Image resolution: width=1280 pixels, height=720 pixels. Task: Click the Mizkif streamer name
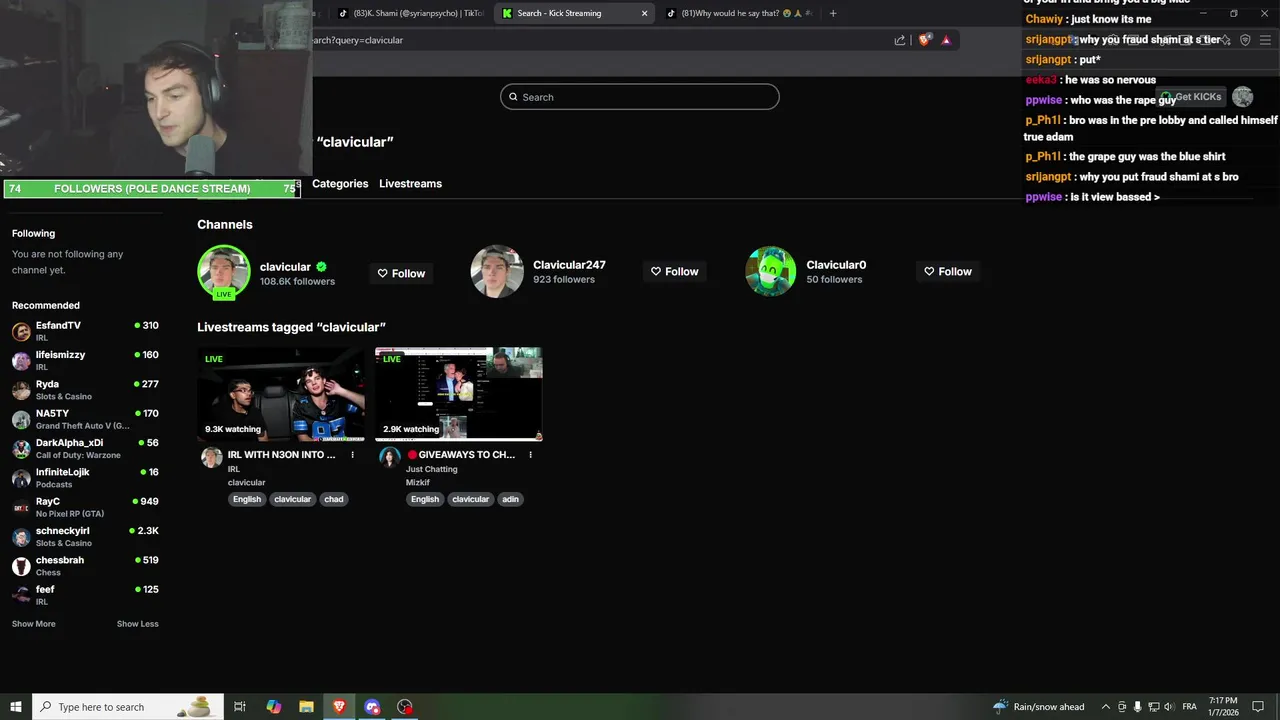click(417, 482)
